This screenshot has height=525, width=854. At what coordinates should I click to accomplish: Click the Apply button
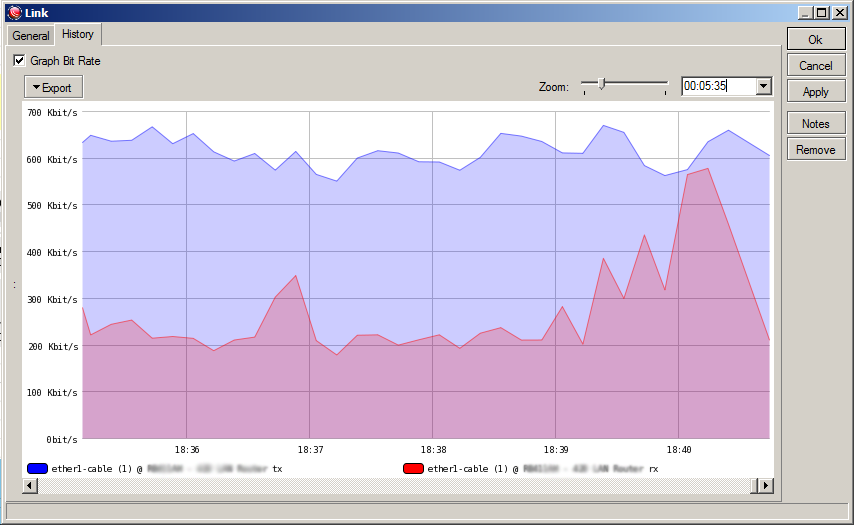(815, 92)
